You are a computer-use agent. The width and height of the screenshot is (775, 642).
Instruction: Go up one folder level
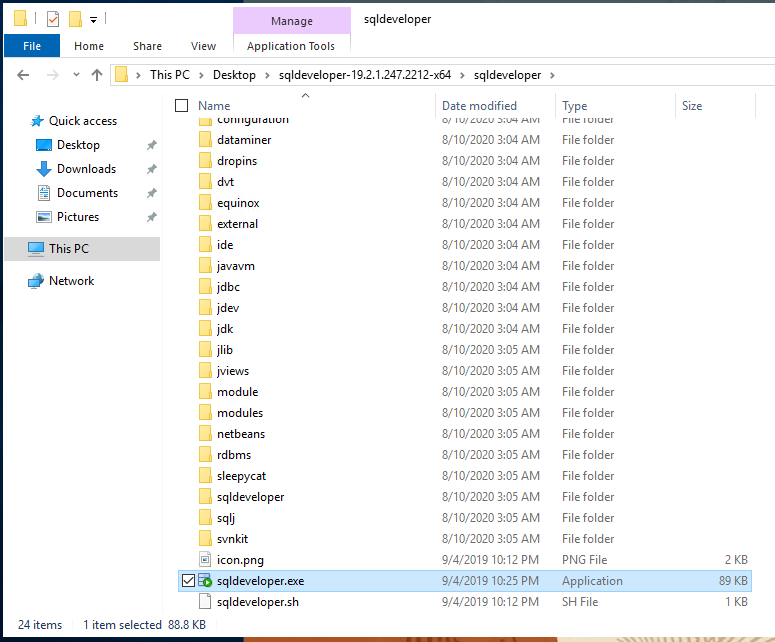(x=97, y=75)
